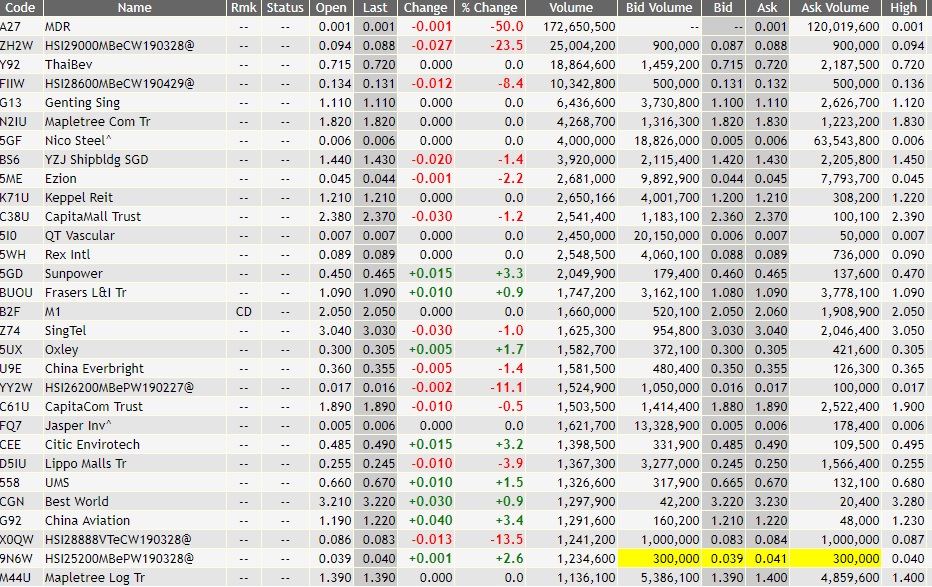Image resolution: width=932 pixels, height=587 pixels.
Task: Sort by Bid Volume column header
Action: click(659, 8)
